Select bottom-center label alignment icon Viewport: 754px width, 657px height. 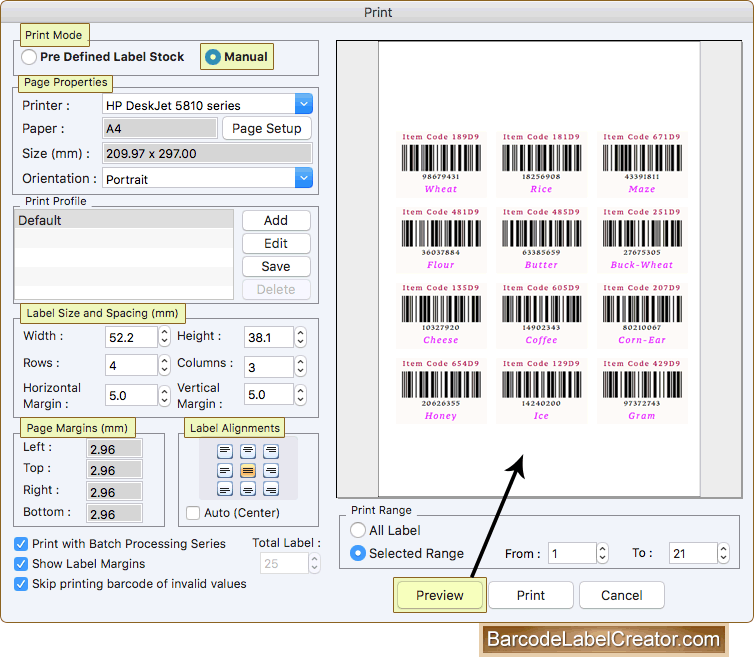(x=248, y=490)
